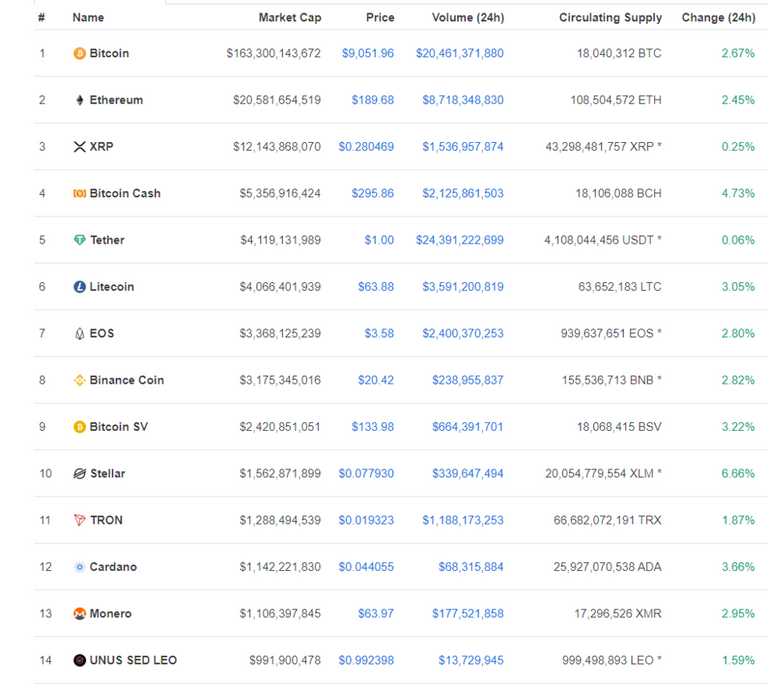Click EOS volume $2,400,370,253

[463, 333]
